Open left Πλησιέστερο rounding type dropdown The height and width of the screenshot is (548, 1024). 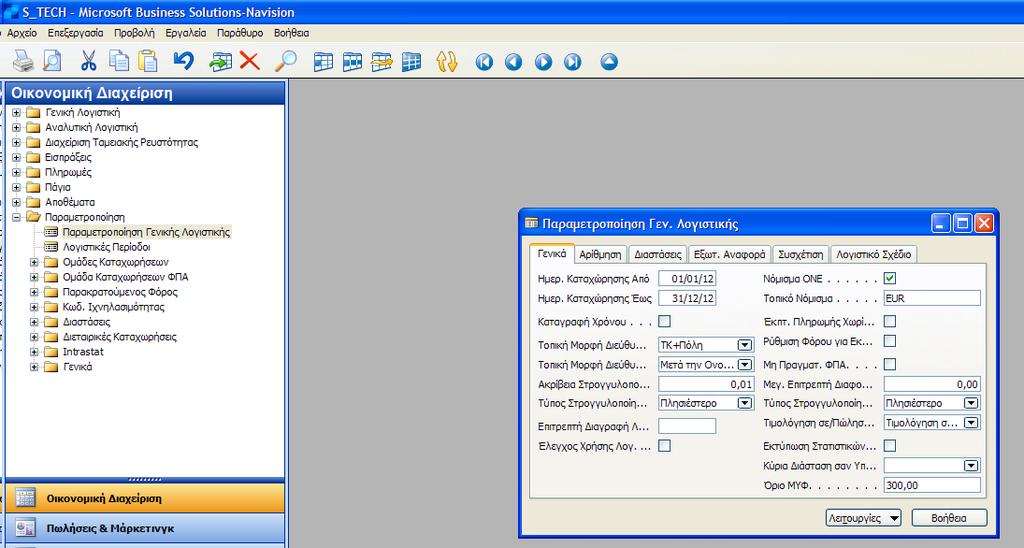[x=744, y=403]
